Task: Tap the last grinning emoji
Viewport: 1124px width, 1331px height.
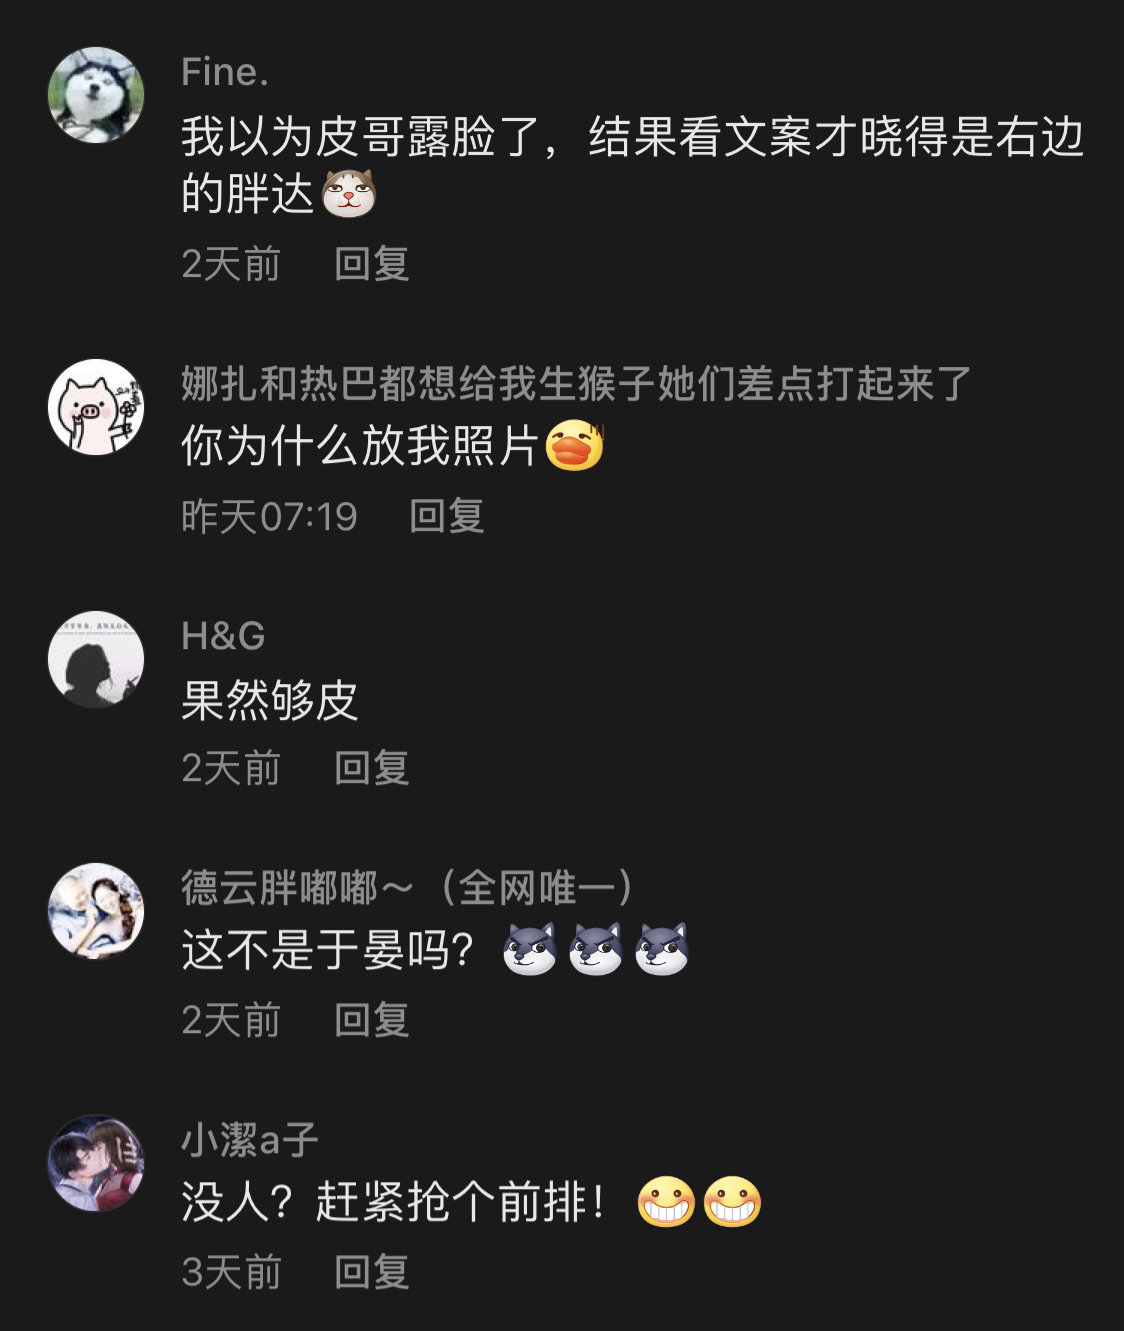Action: pos(732,1201)
